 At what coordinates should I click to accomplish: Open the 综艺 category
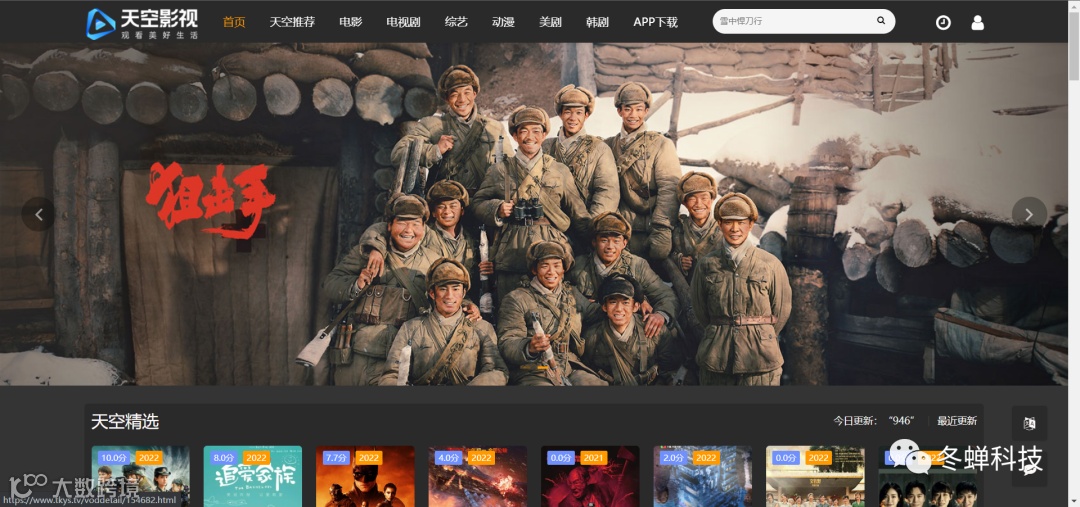click(456, 22)
